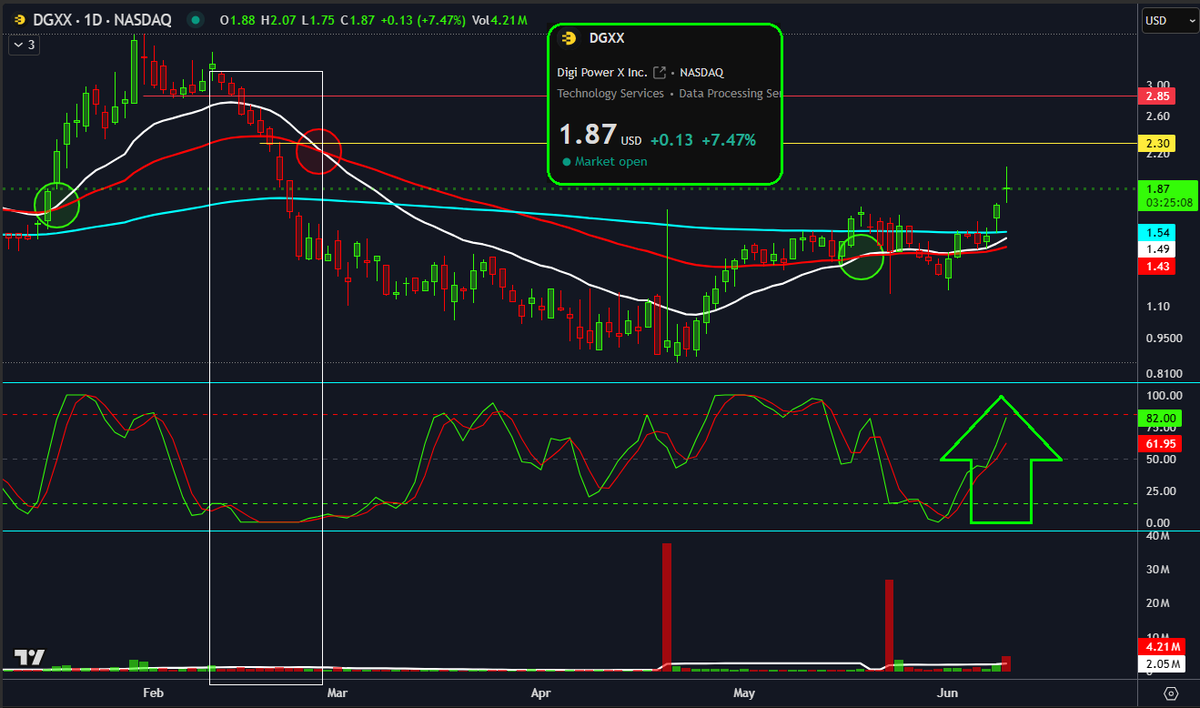This screenshot has height=708, width=1200.
Task: Open chart settings gear icon on the time axis
Action: (1171, 692)
